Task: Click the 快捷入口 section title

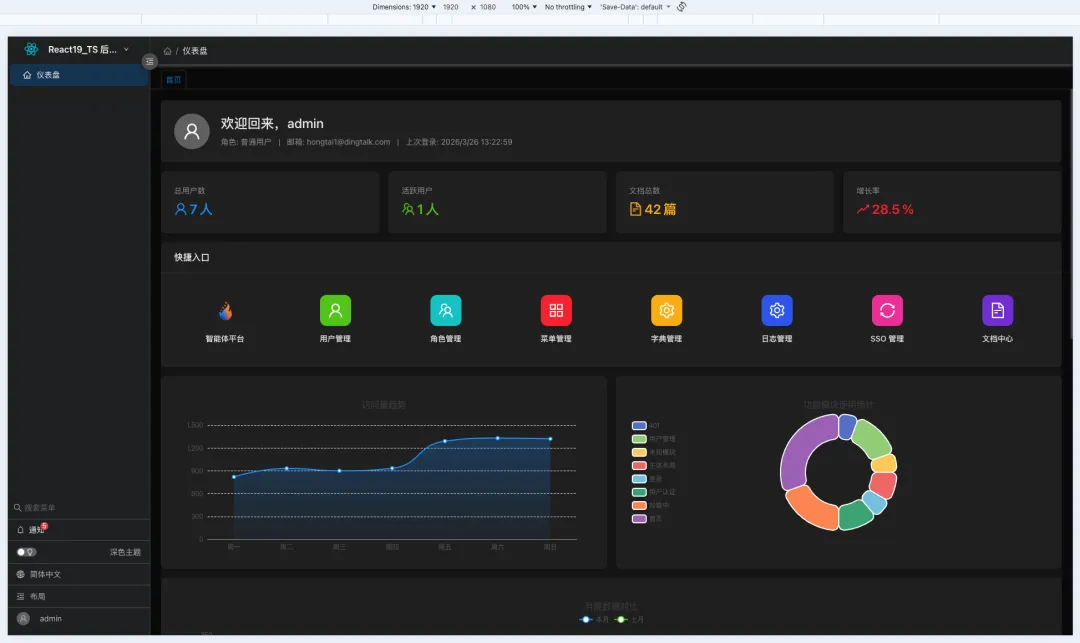Action: coord(191,257)
